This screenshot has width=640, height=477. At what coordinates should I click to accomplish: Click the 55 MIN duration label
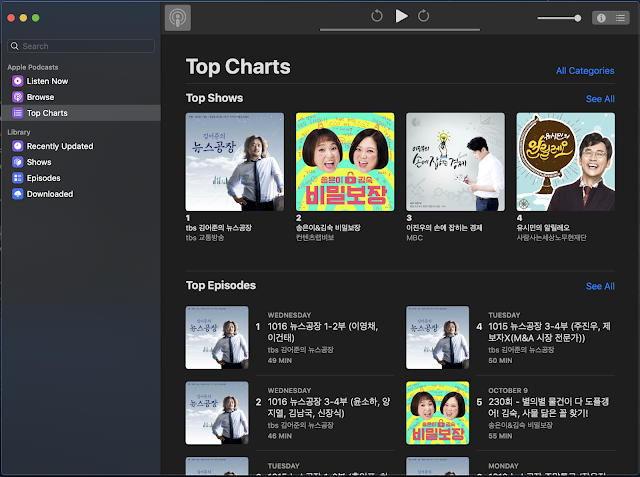tap(500, 436)
